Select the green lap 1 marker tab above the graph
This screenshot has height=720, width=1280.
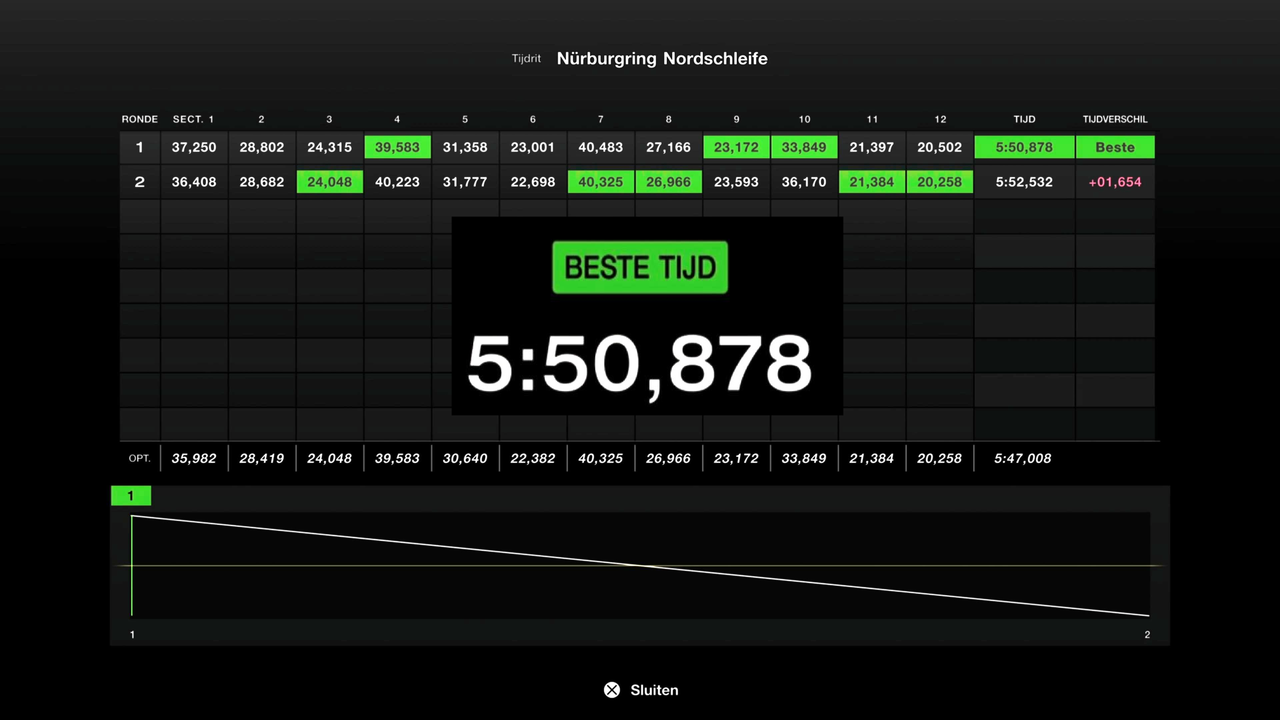click(130, 496)
